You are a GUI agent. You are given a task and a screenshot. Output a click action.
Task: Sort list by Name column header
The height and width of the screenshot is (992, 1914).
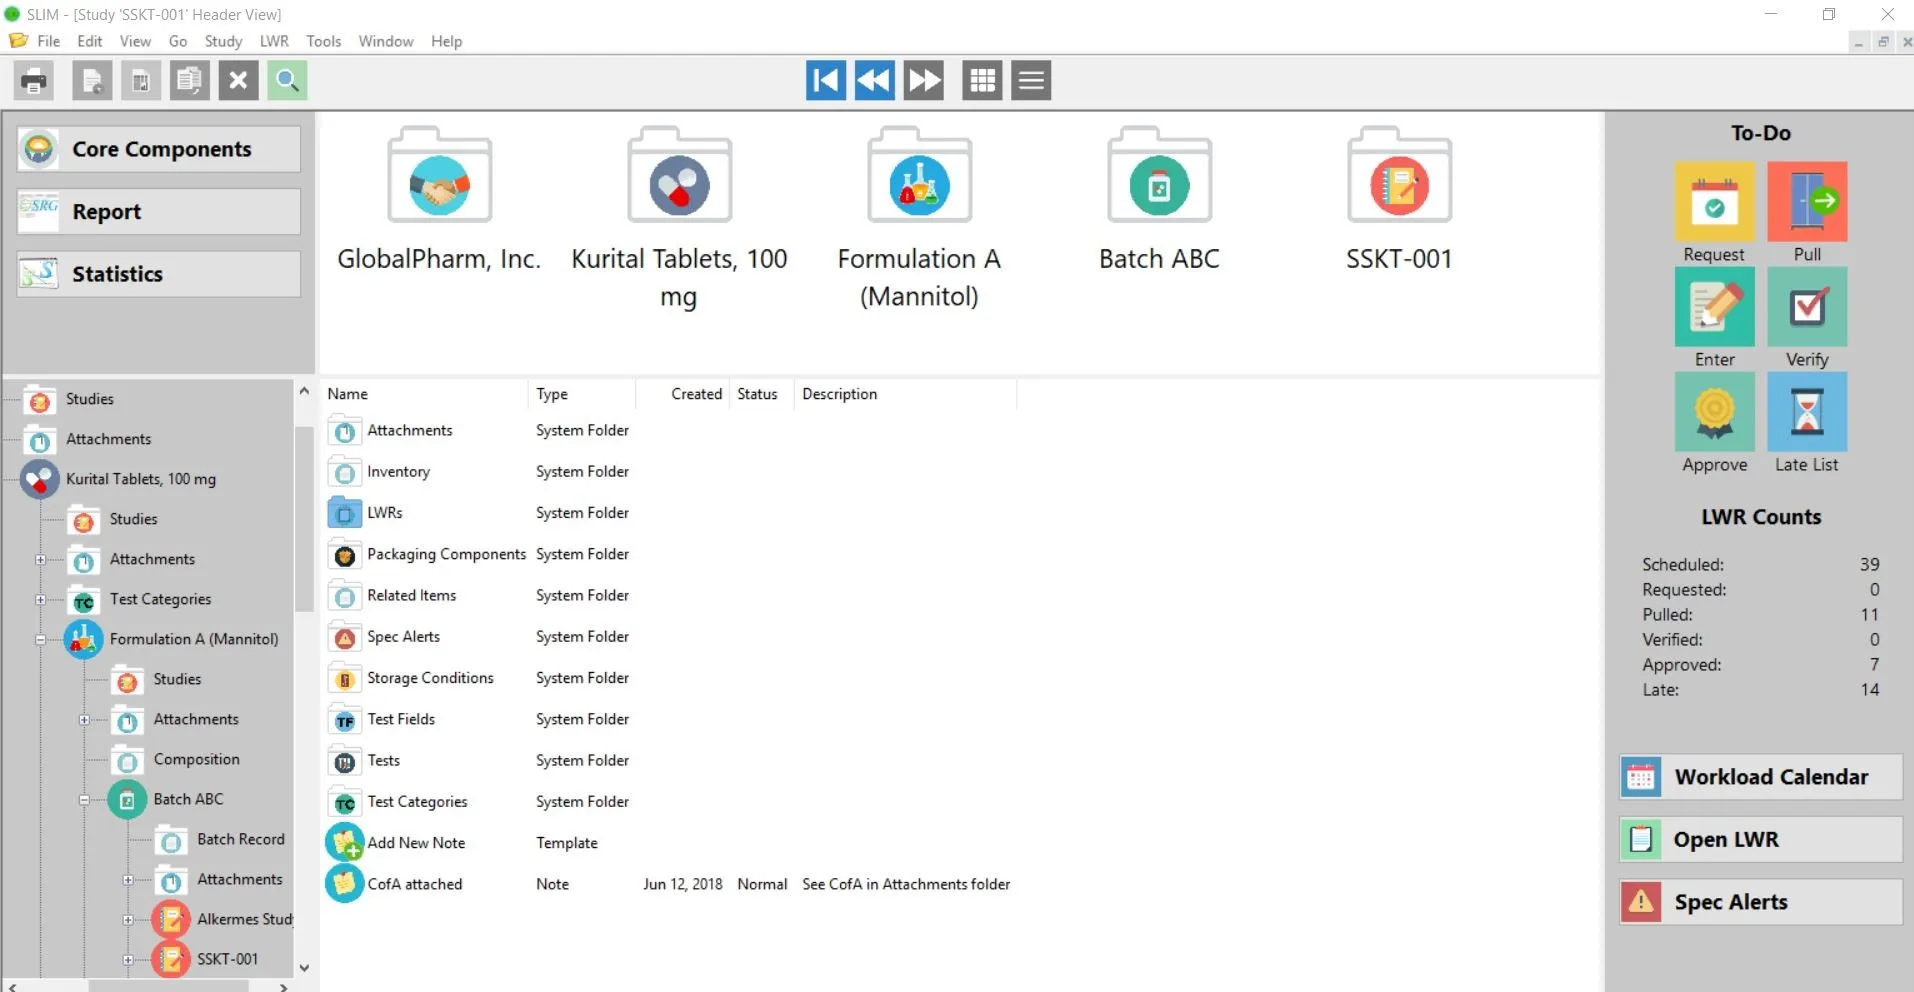424,394
